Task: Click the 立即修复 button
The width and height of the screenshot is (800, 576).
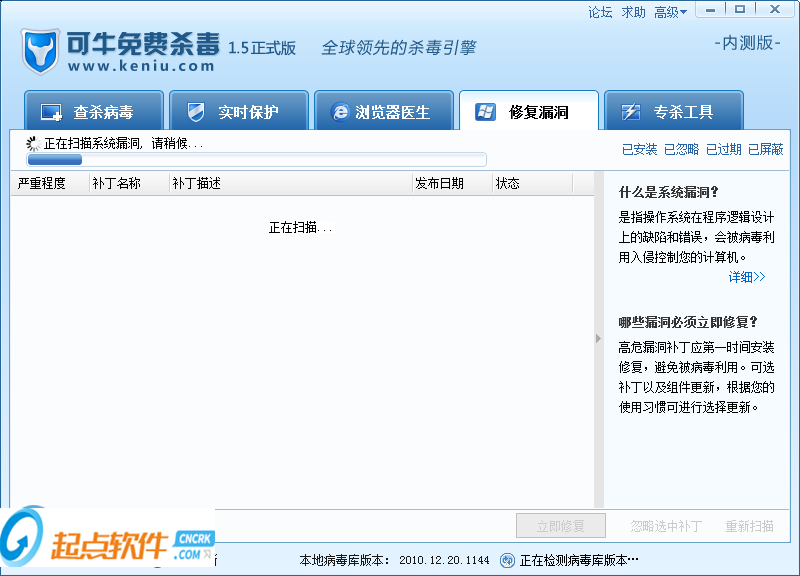Action: click(561, 525)
